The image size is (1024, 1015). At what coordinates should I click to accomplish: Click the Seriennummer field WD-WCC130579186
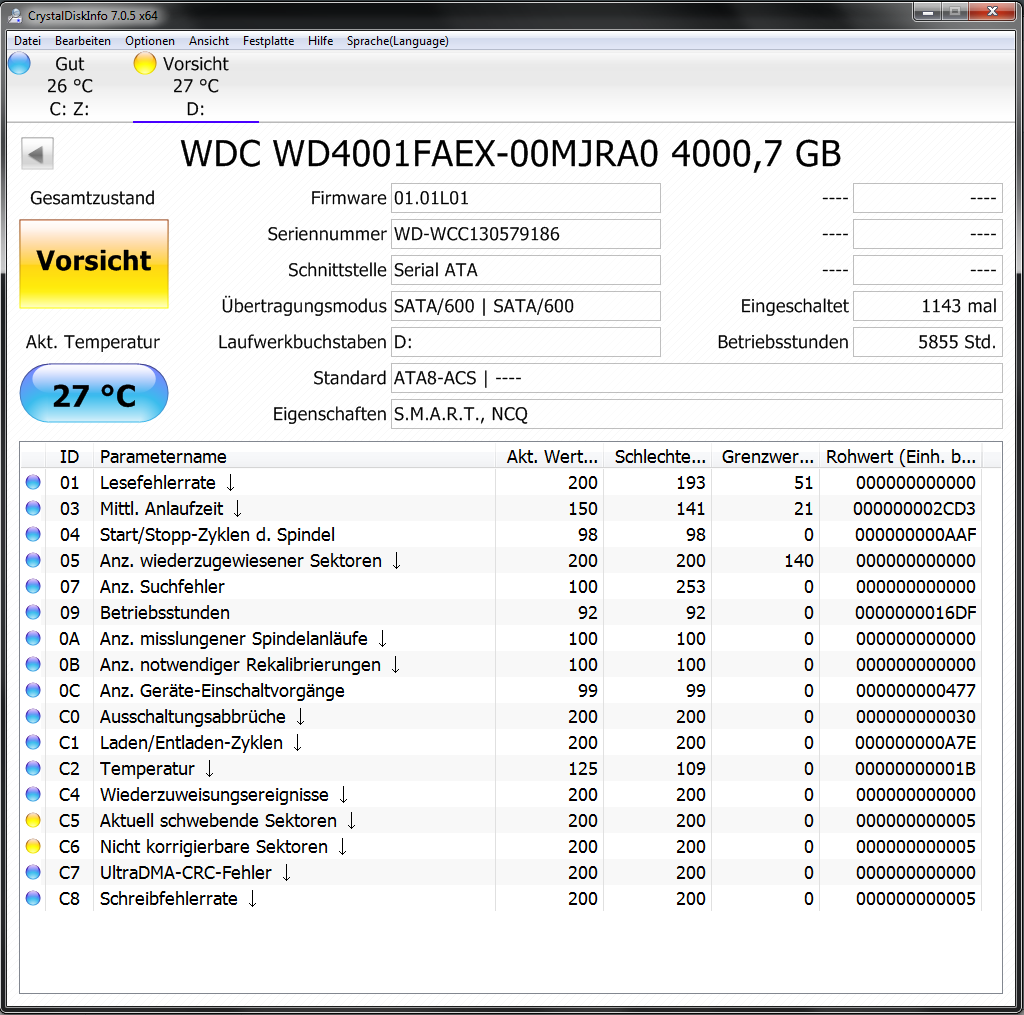(526, 234)
